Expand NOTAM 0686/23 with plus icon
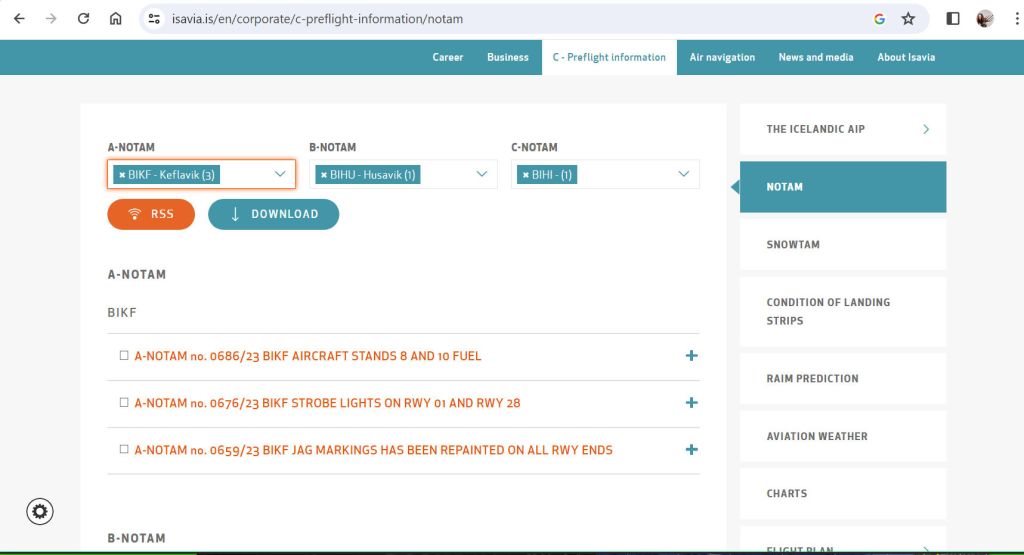1024x555 pixels. point(691,356)
